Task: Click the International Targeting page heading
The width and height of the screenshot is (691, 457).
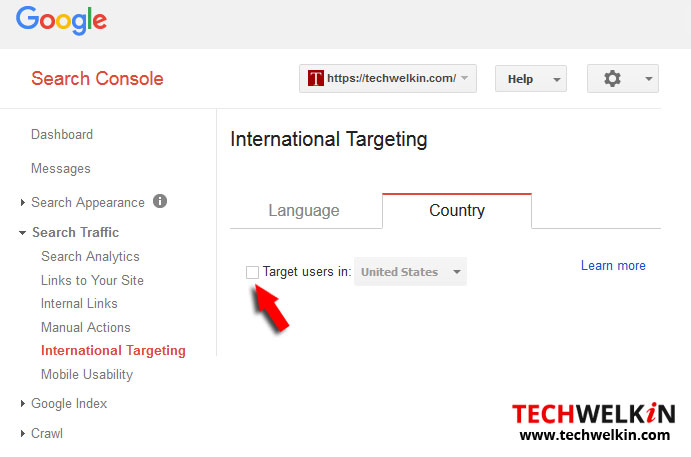Action: tap(329, 140)
